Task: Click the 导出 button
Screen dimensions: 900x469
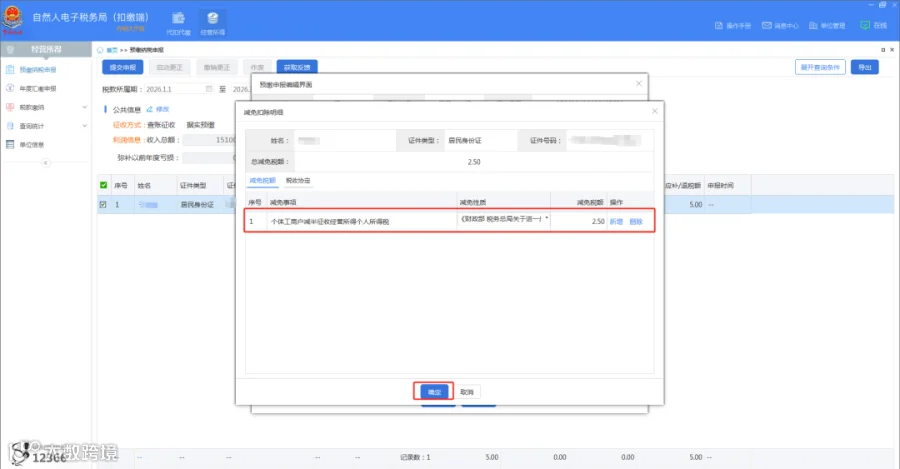Action: tap(864, 67)
